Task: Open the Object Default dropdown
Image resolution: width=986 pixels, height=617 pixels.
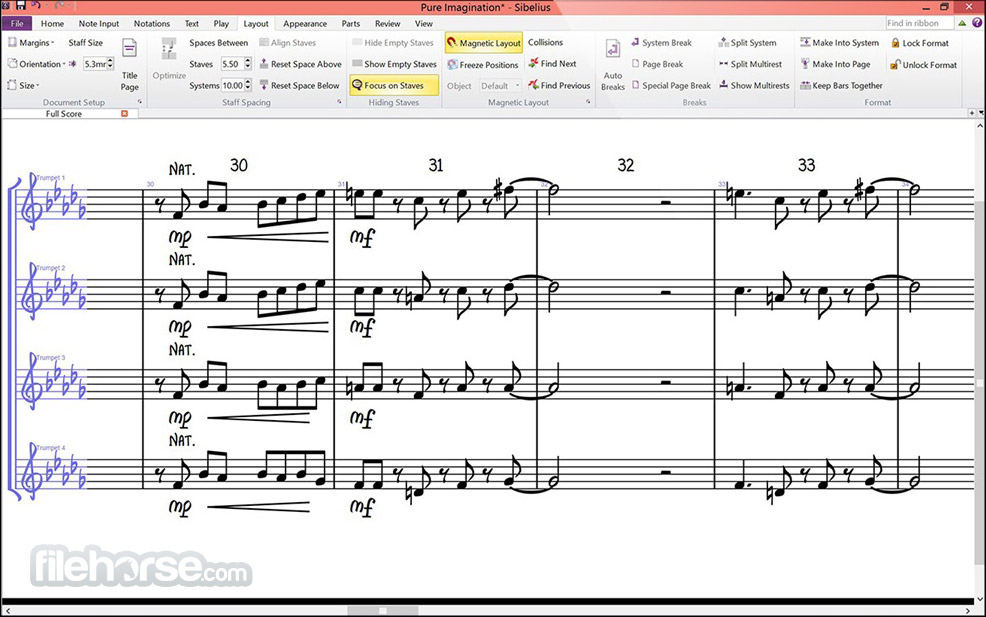Action: pyautogui.click(x=500, y=86)
